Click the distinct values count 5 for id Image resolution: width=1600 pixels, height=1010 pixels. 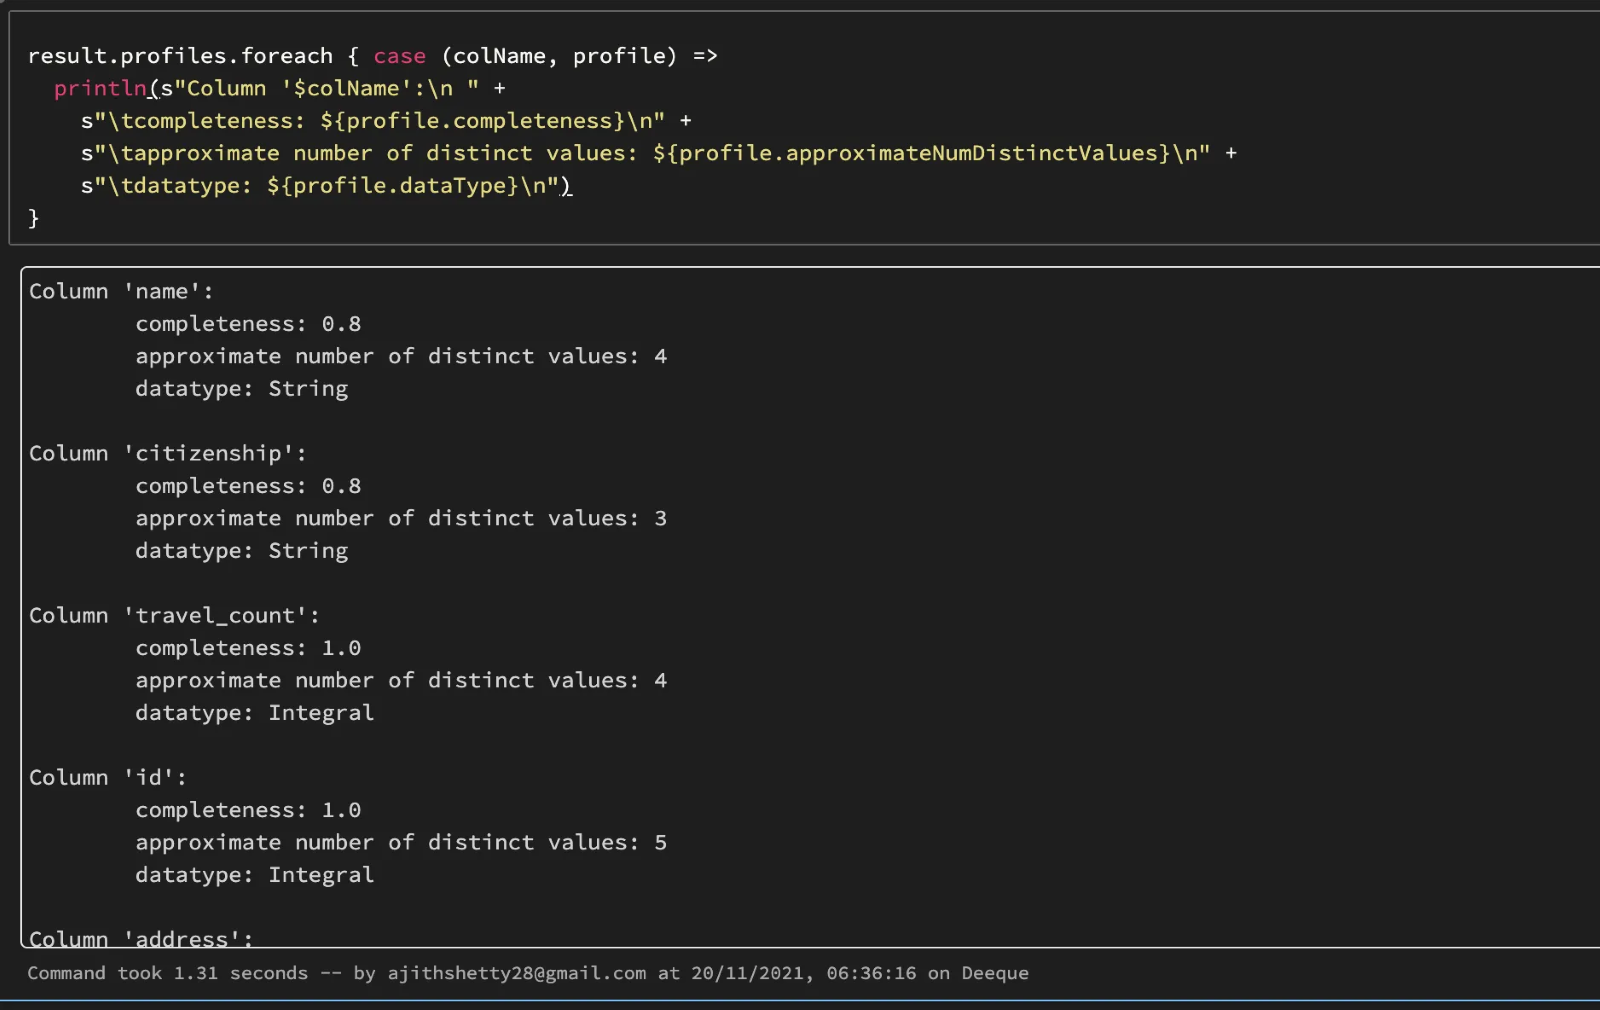click(659, 842)
